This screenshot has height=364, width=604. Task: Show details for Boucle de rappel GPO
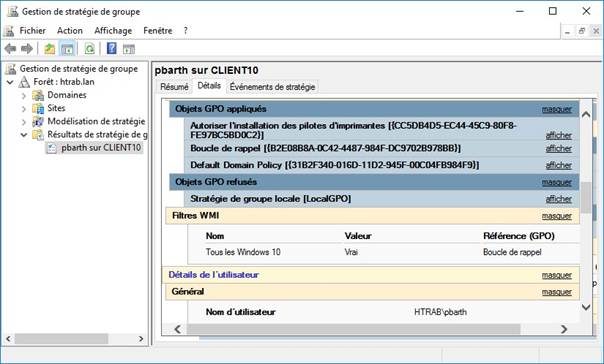tap(559, 149)
